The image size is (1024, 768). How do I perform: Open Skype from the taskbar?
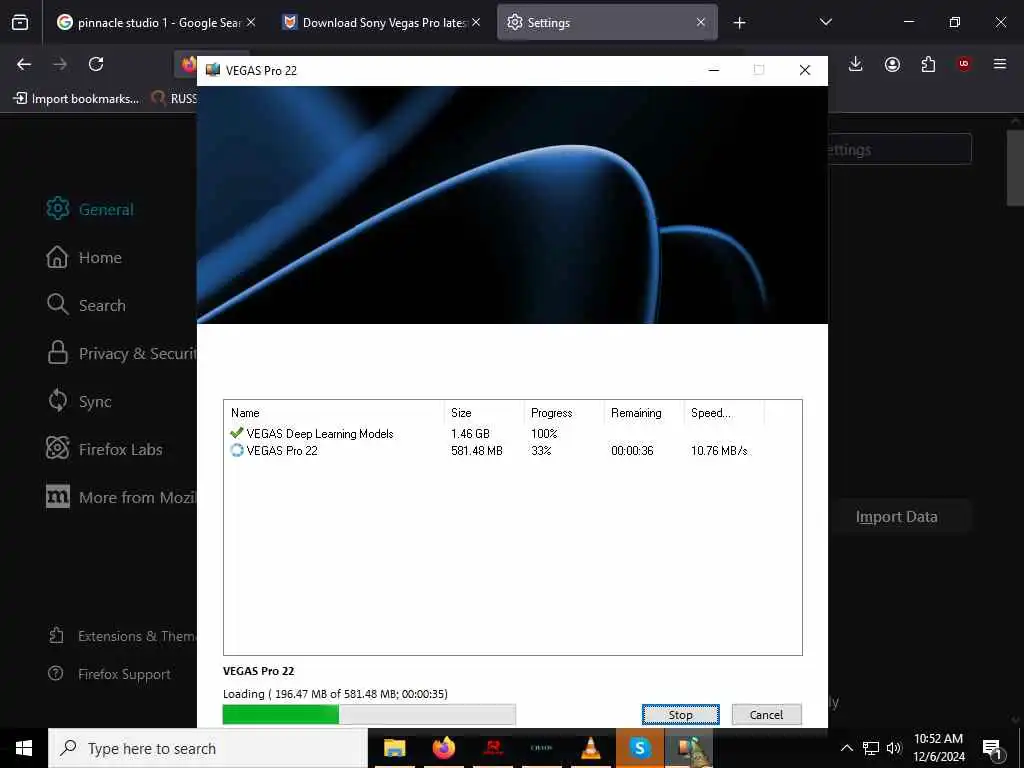[639, 748]
